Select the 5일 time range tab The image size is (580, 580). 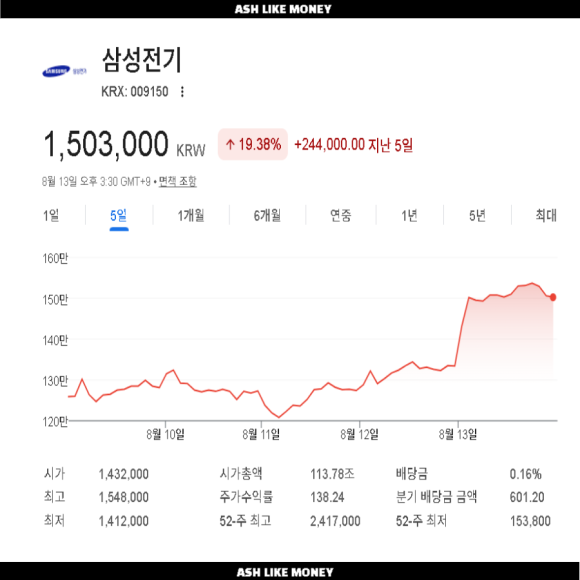[x=119, y=215]
